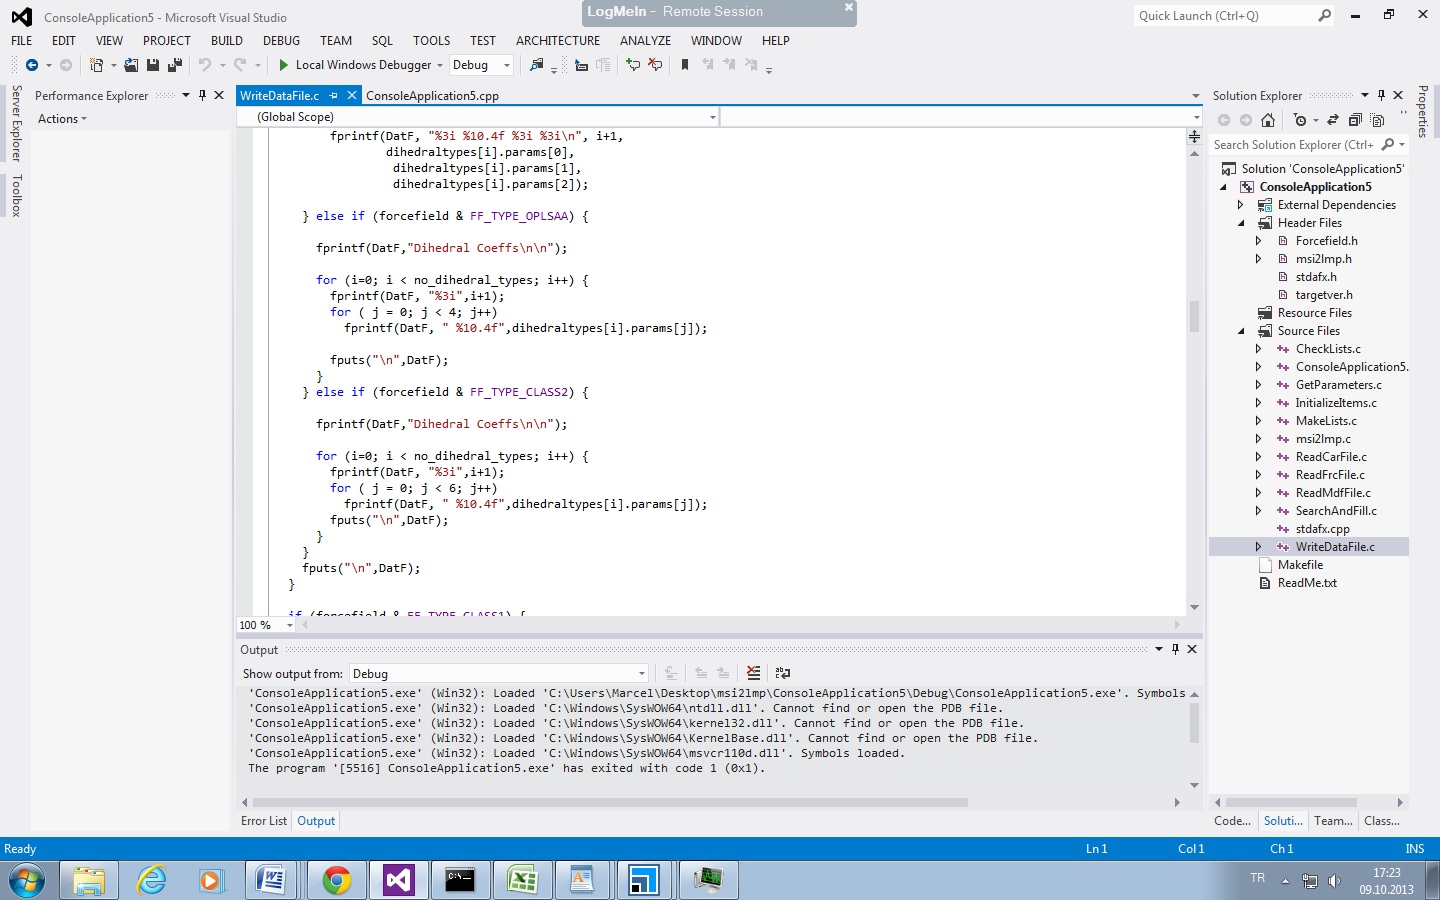This screenshot has height=900, width=1440.
Task: Click the code editor vertical scrollbar thumb
Action: [1194, 316]
